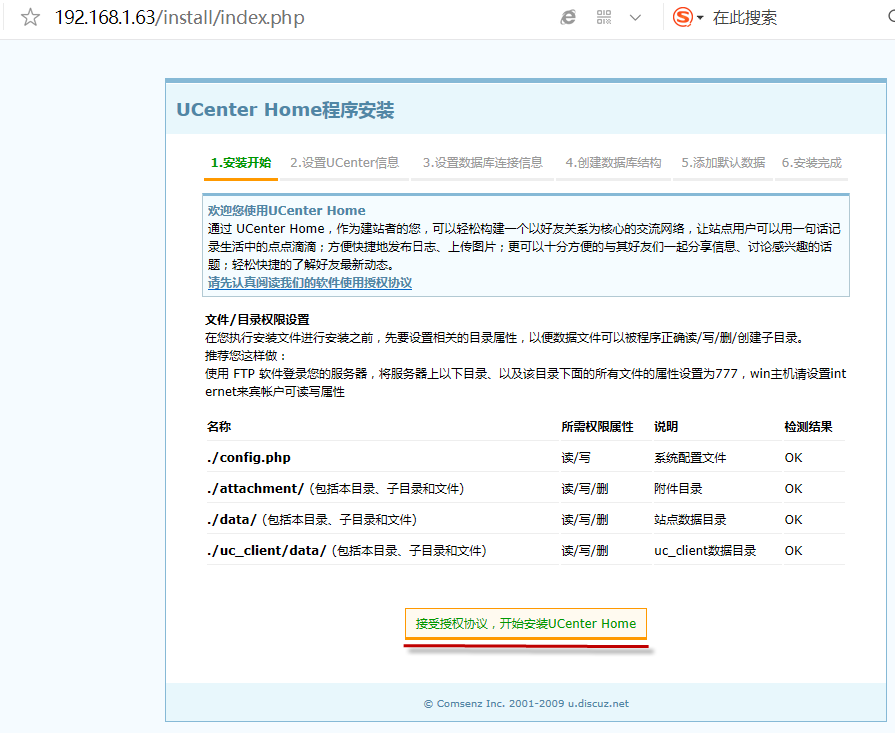This screenshot has width=895, height=733.
Task: Click the ./attachment/ directory name
Action: pyautogui.click(x=256, y=488)
